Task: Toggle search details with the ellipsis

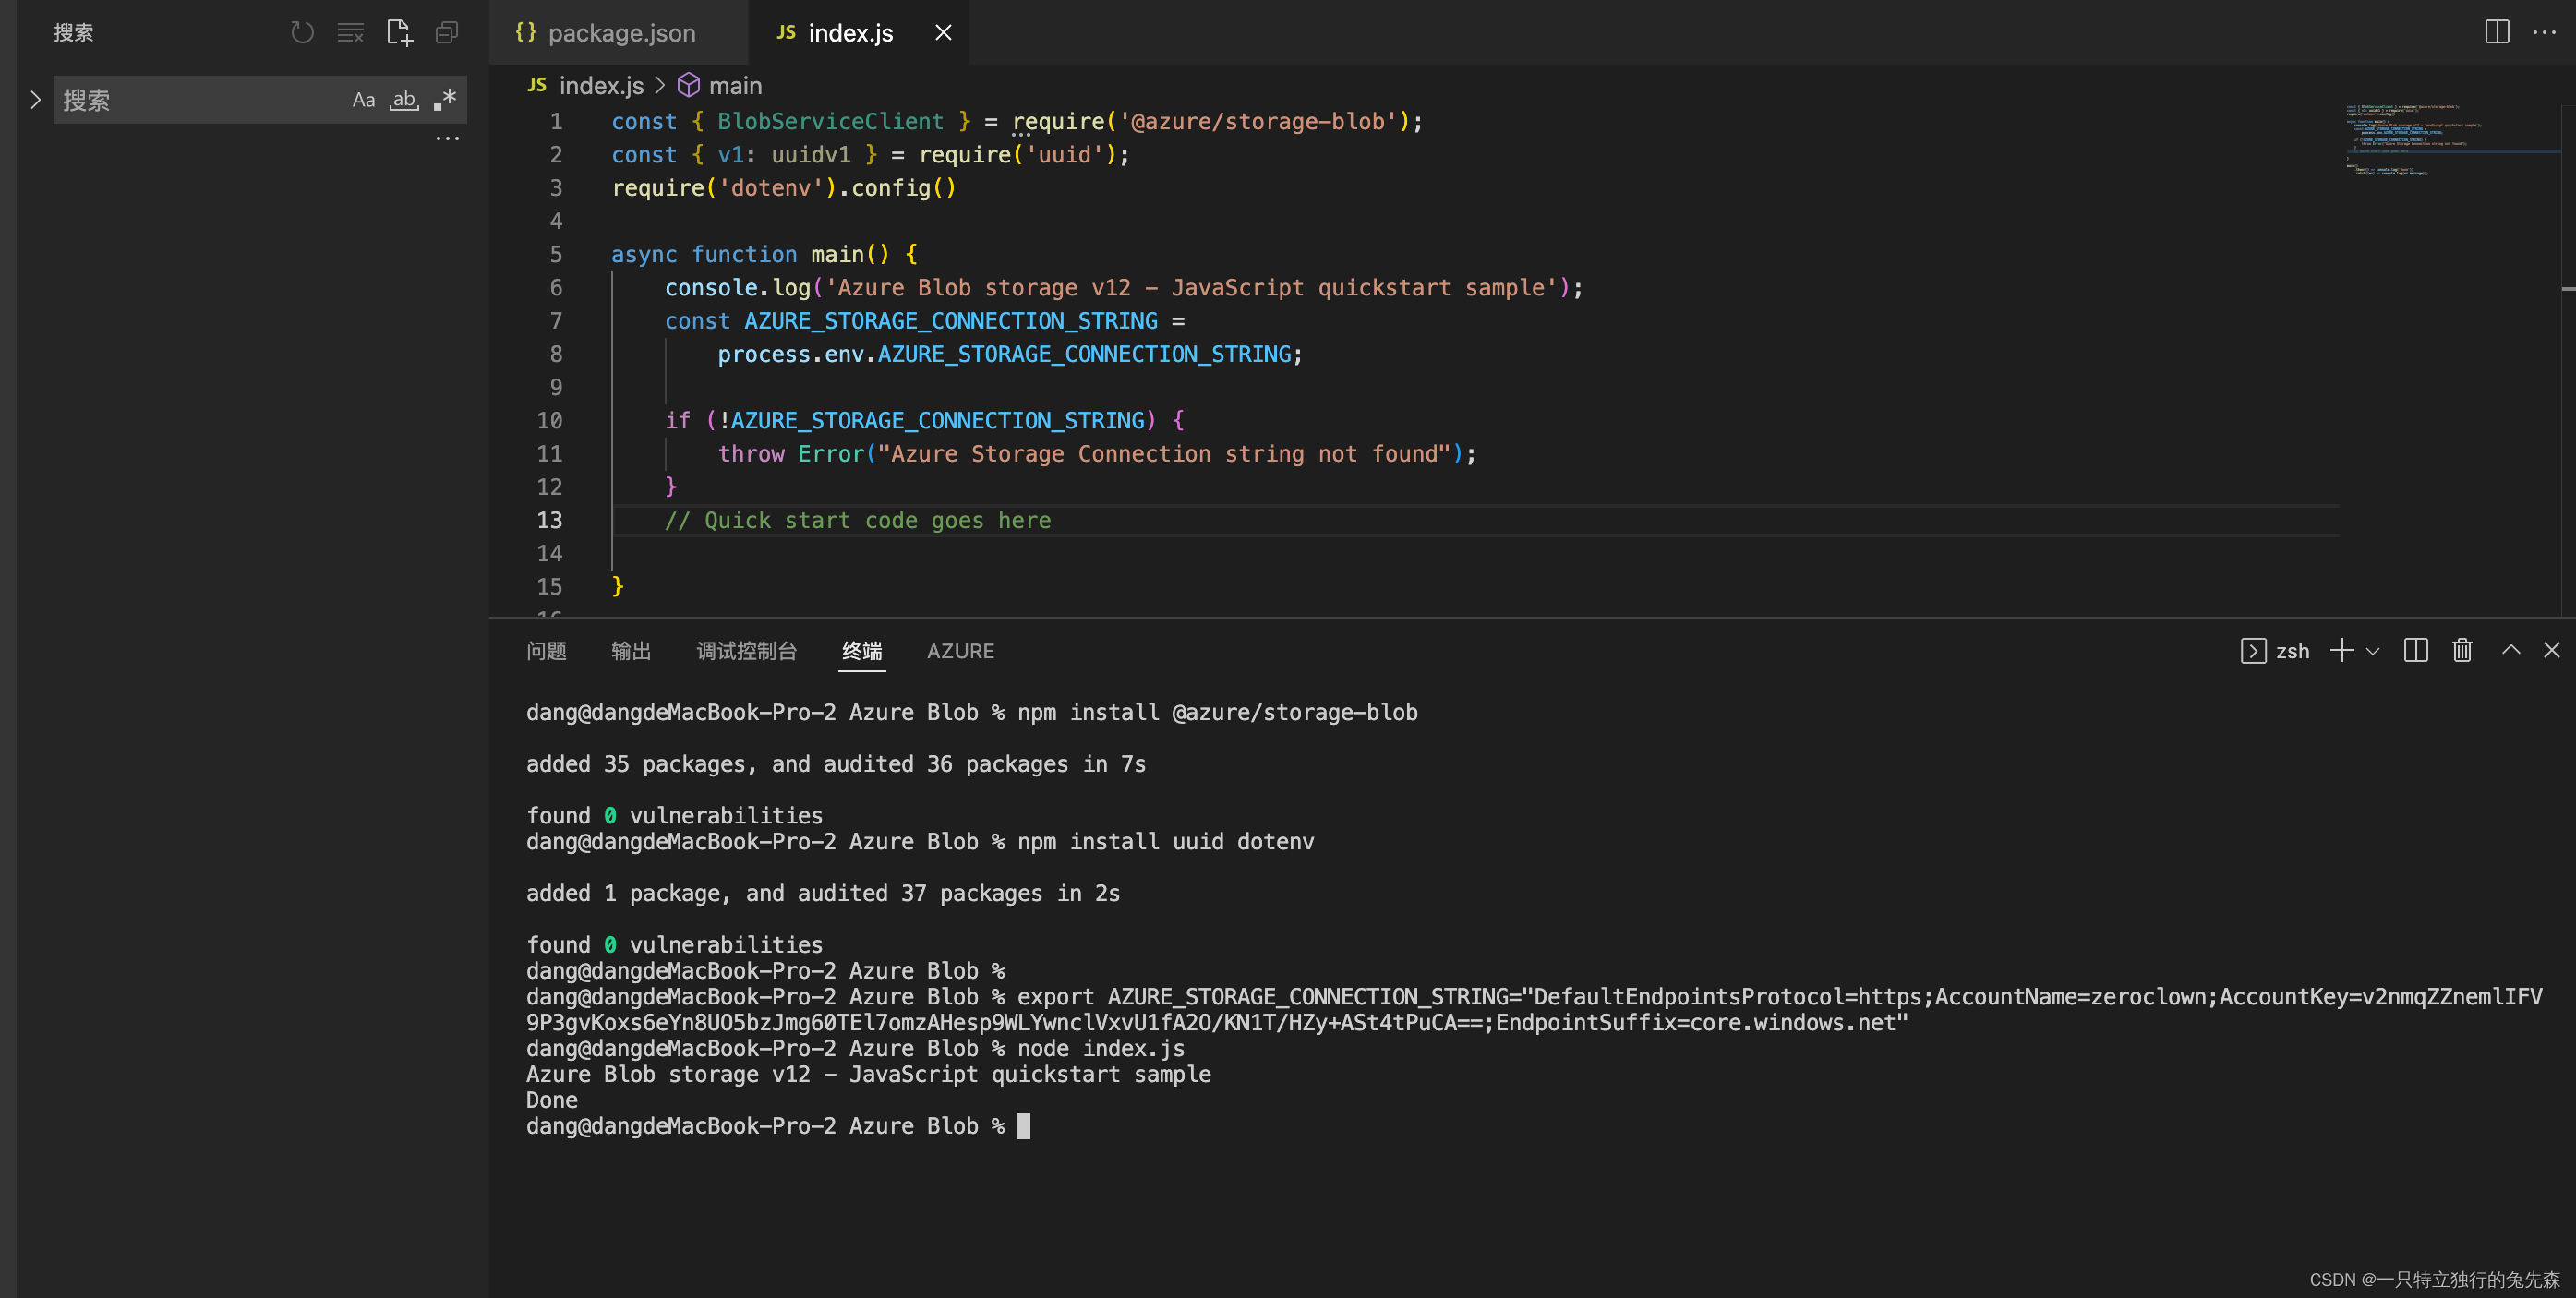Action: tap(447, 139)
